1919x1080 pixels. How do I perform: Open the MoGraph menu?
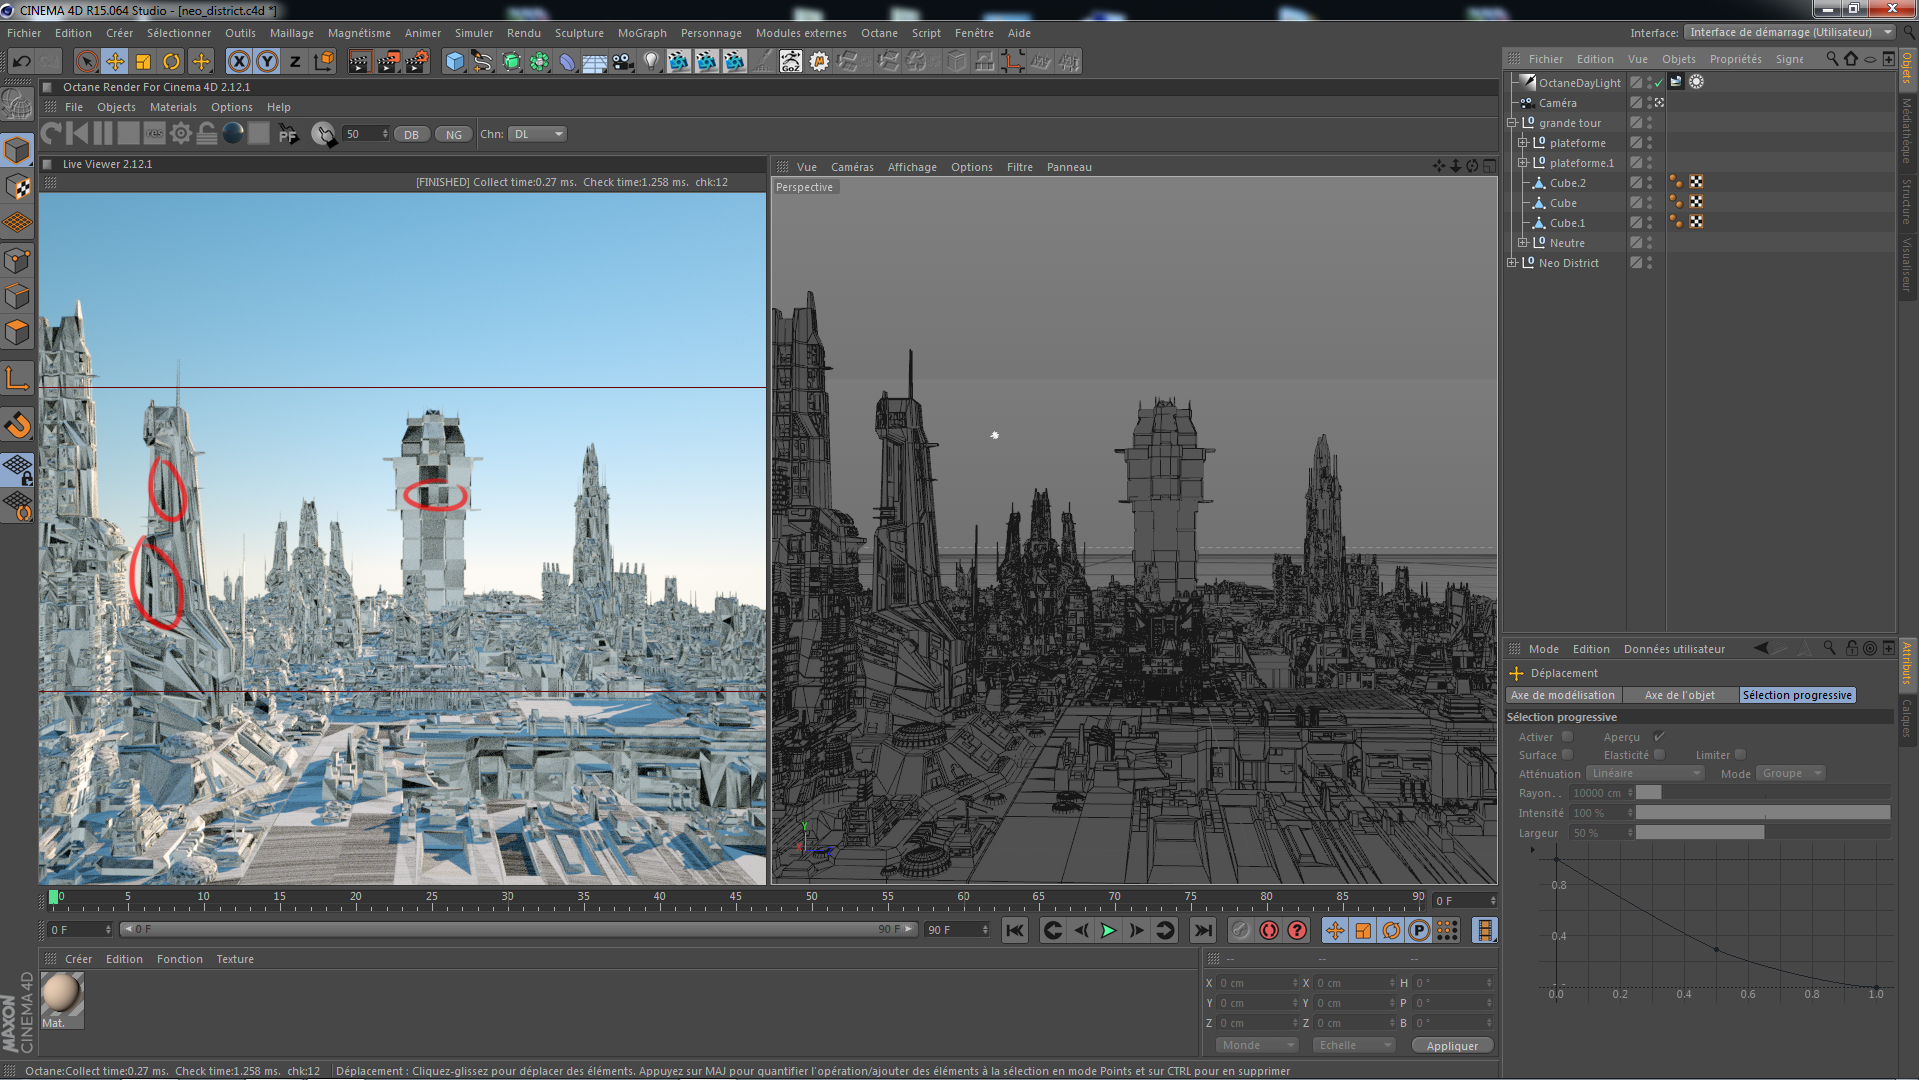(641, 33)
